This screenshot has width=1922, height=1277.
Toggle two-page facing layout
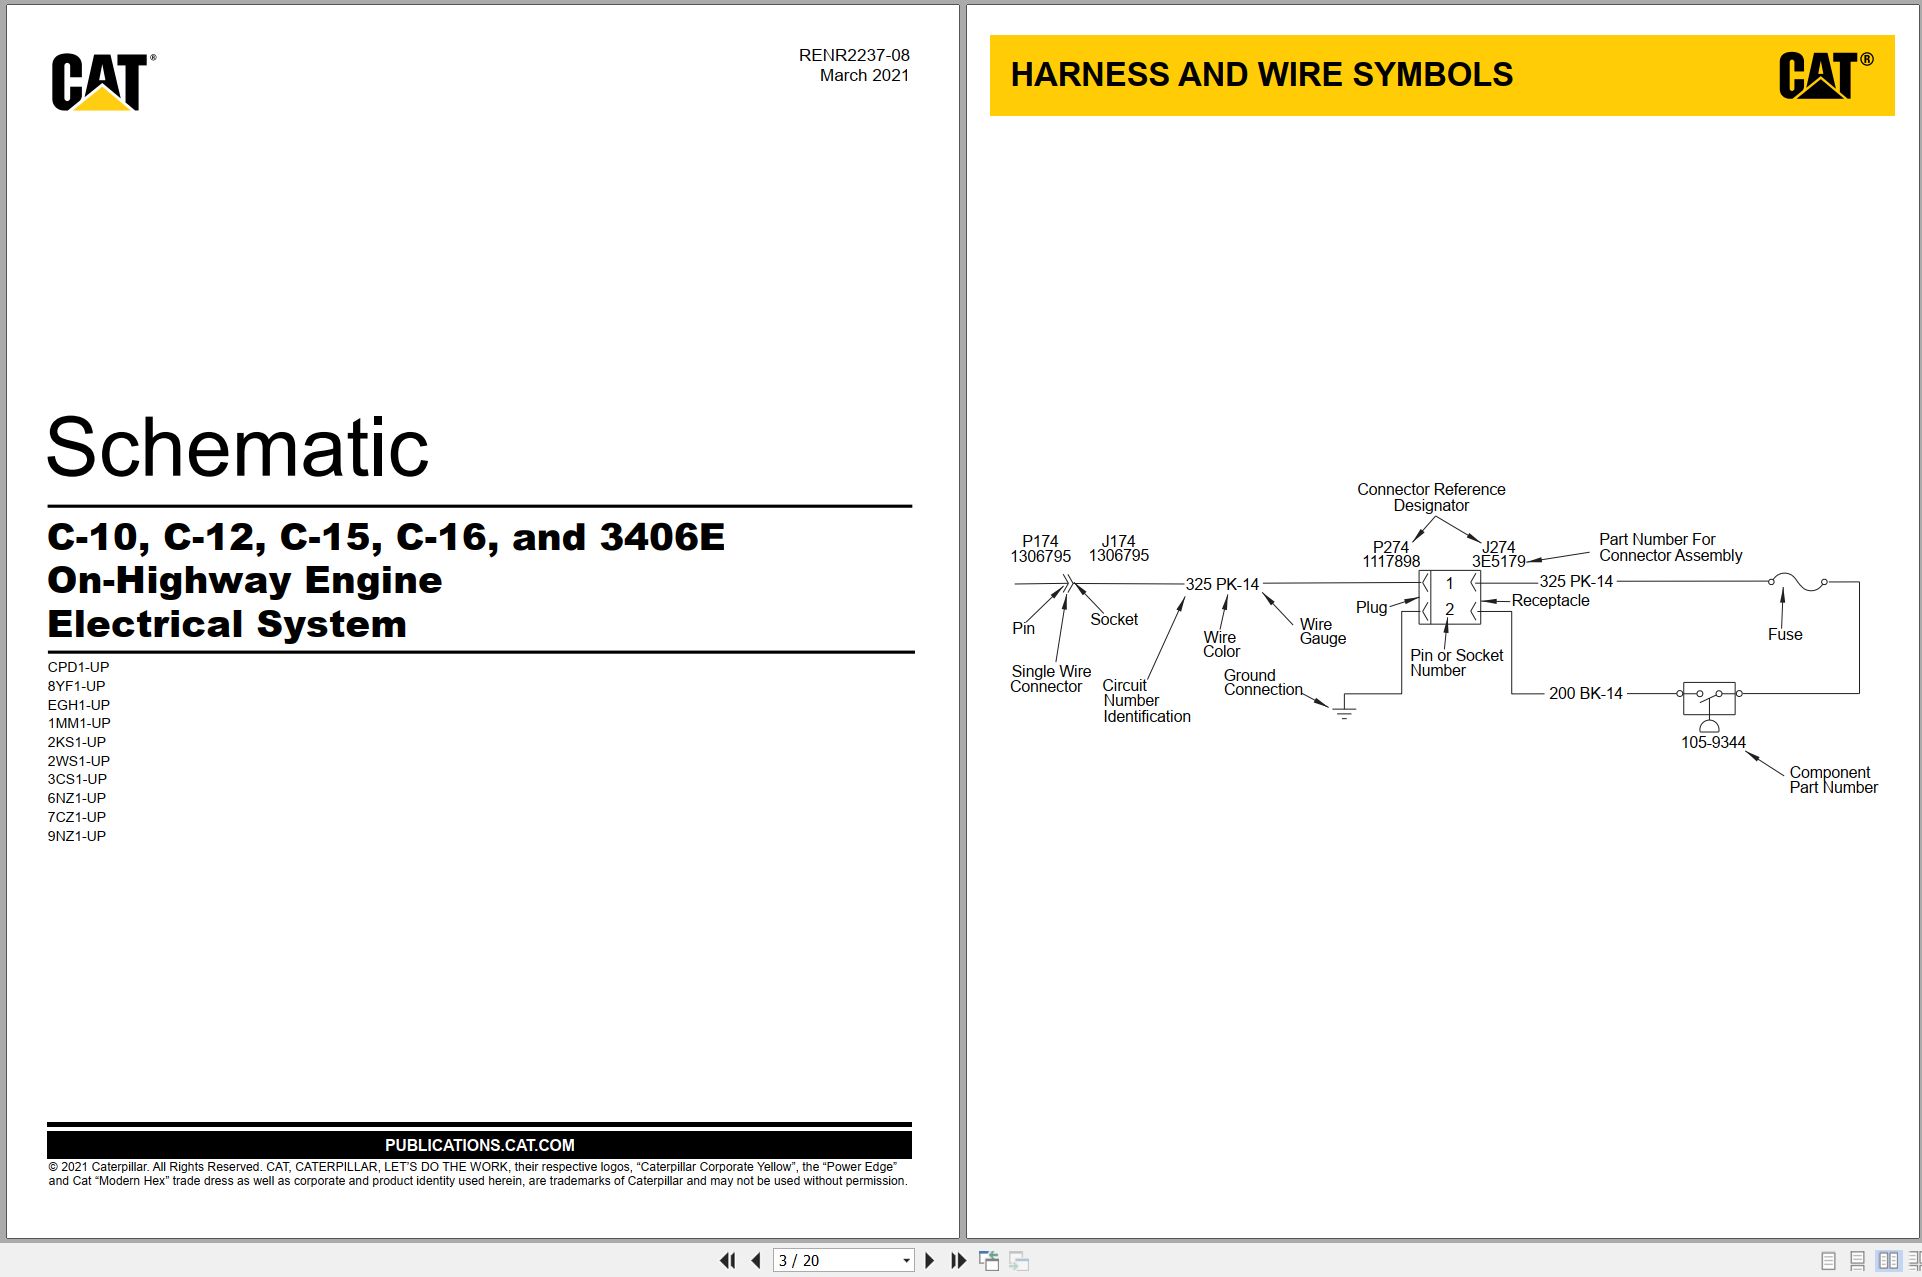pyautogui.click(x=1888, y=1261)
